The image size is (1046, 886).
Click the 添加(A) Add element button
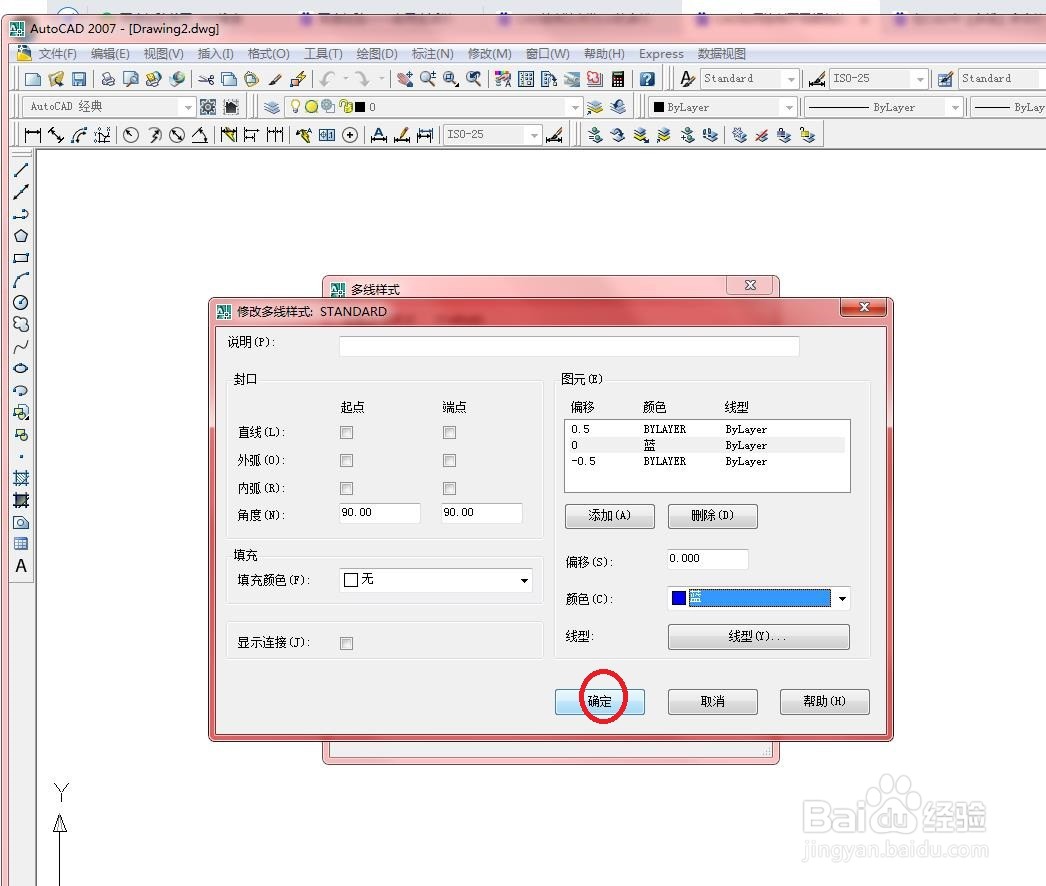[609, 516]
